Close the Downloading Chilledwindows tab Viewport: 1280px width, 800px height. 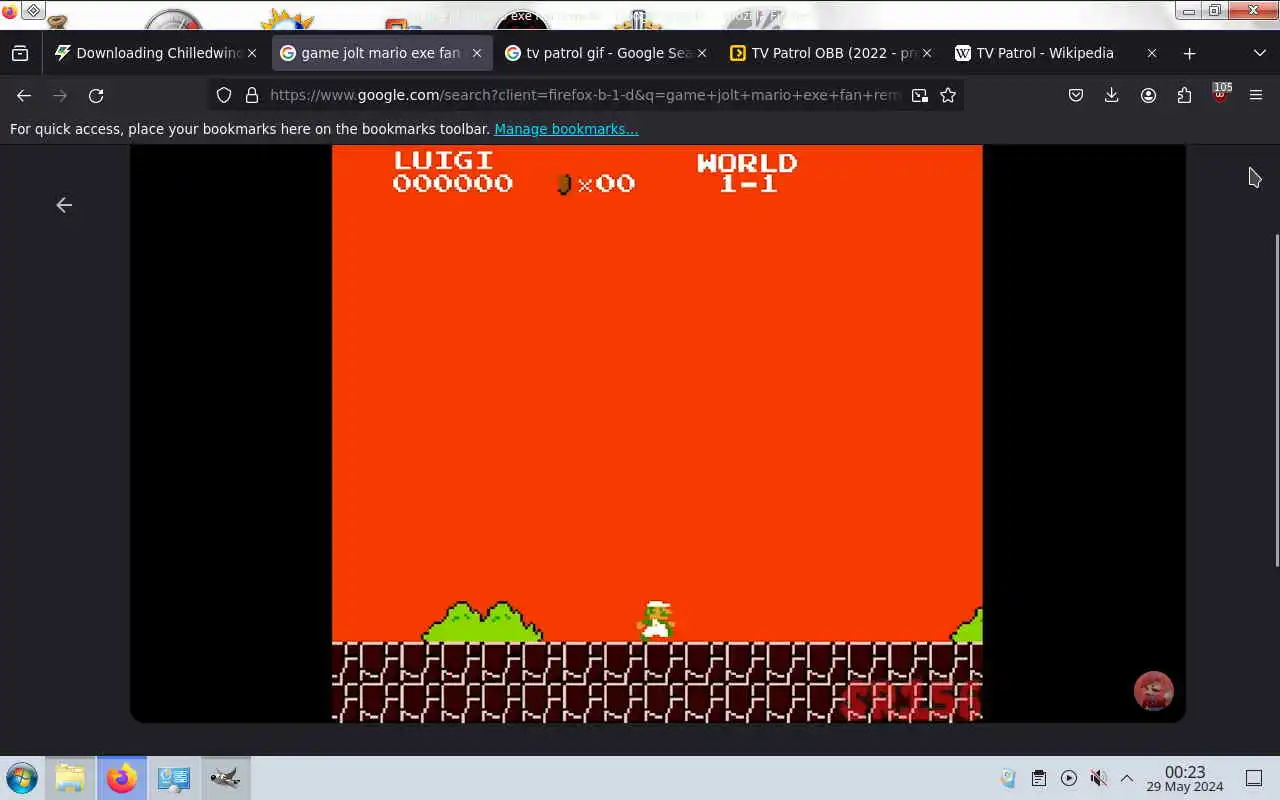252,53
